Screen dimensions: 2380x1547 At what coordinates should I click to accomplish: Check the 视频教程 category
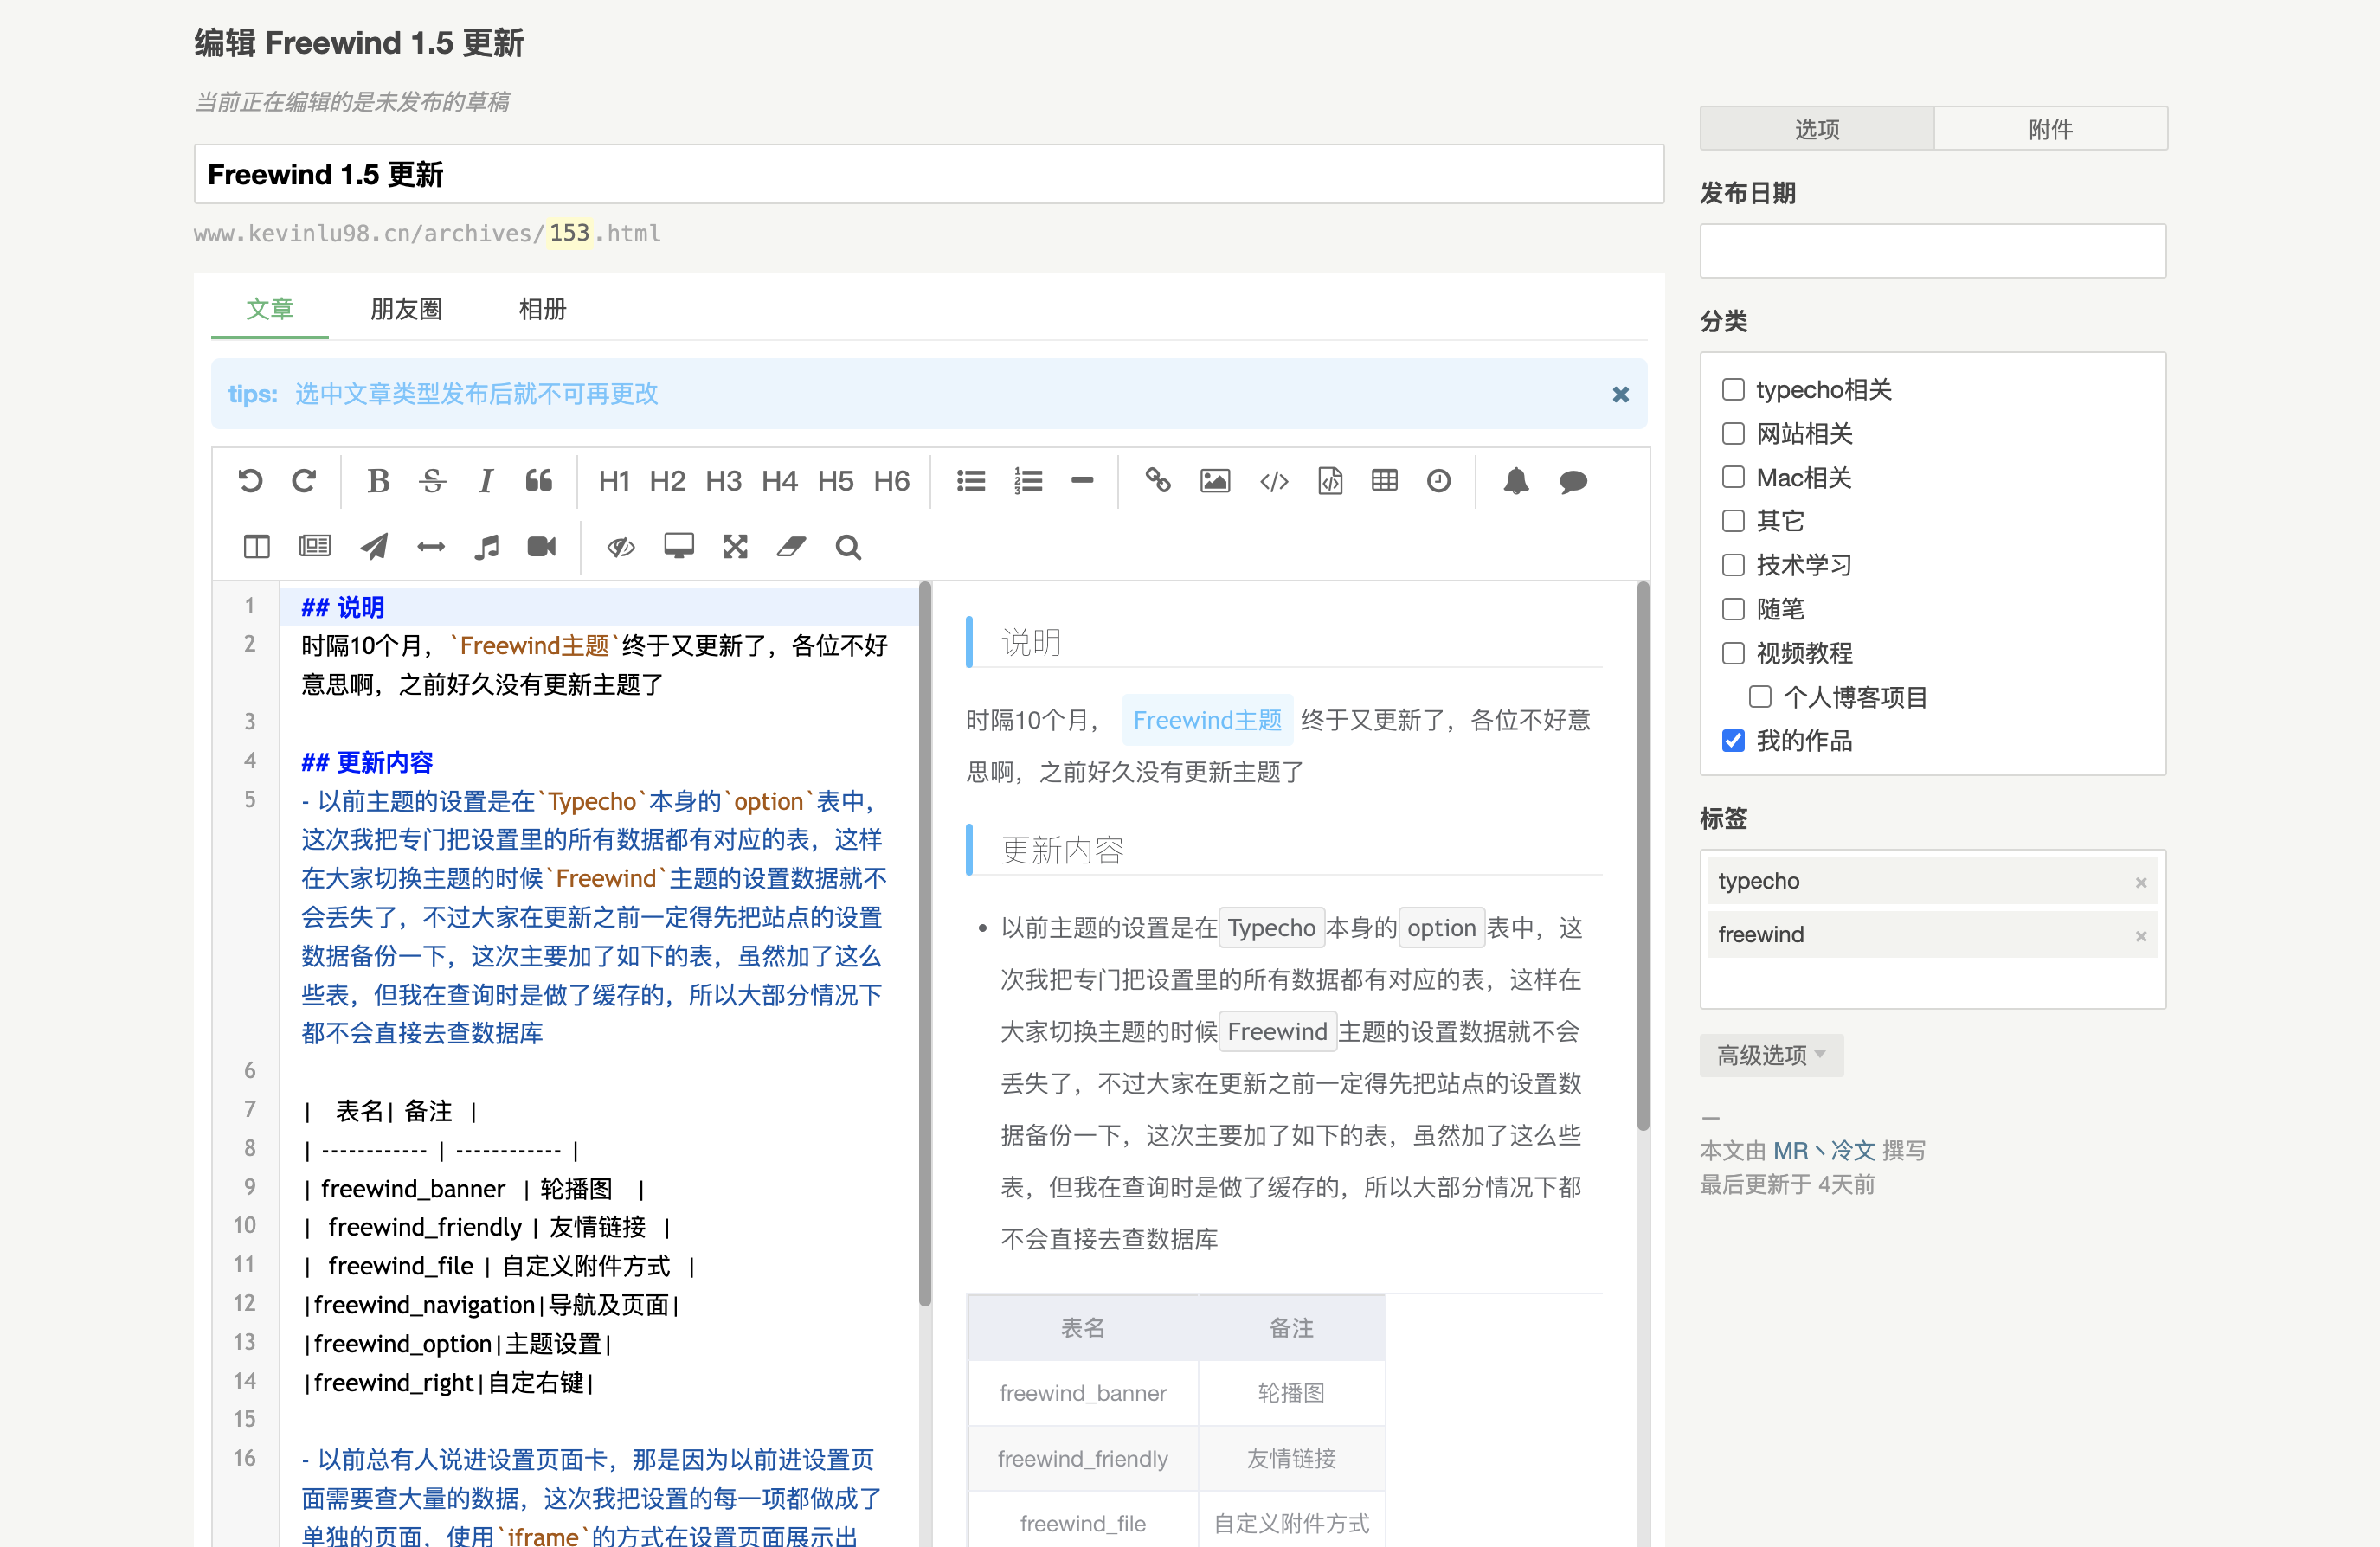(x=1732, y=653)
